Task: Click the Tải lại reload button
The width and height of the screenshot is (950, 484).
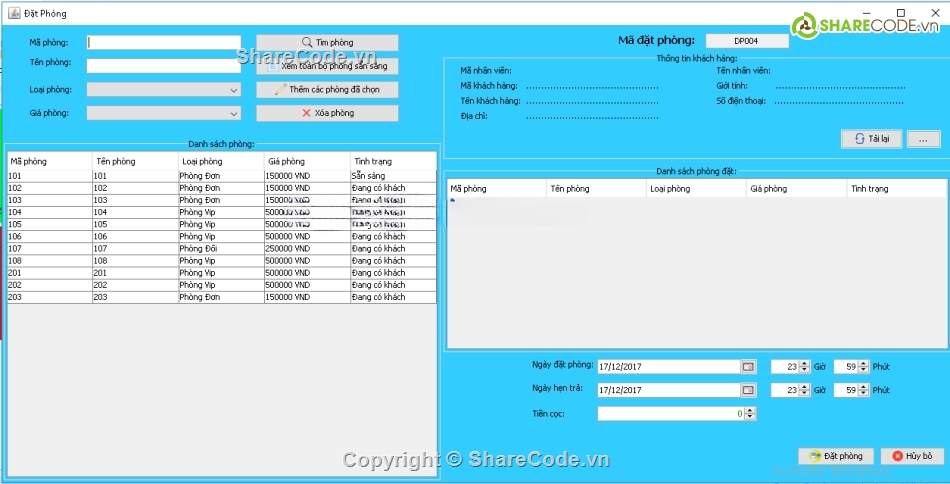Action: pos(871,139)
